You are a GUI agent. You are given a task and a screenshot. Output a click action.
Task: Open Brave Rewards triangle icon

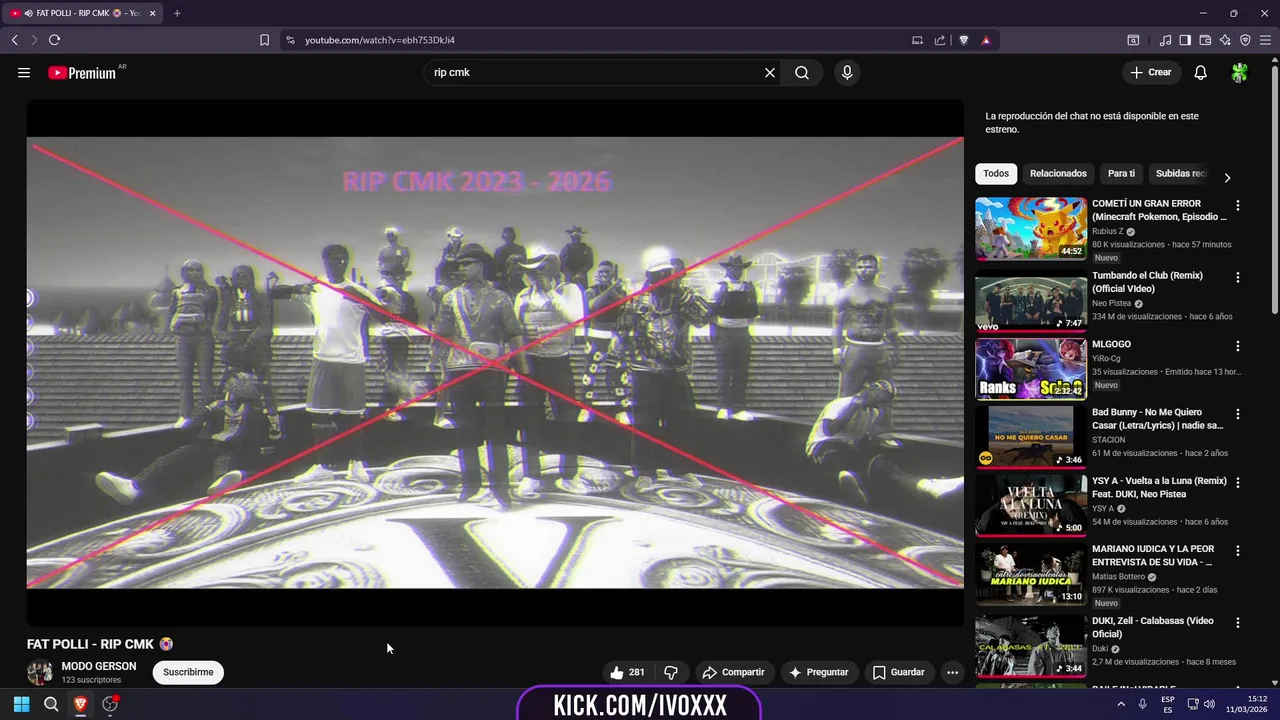pyautogui.click(x=986, y=40)
